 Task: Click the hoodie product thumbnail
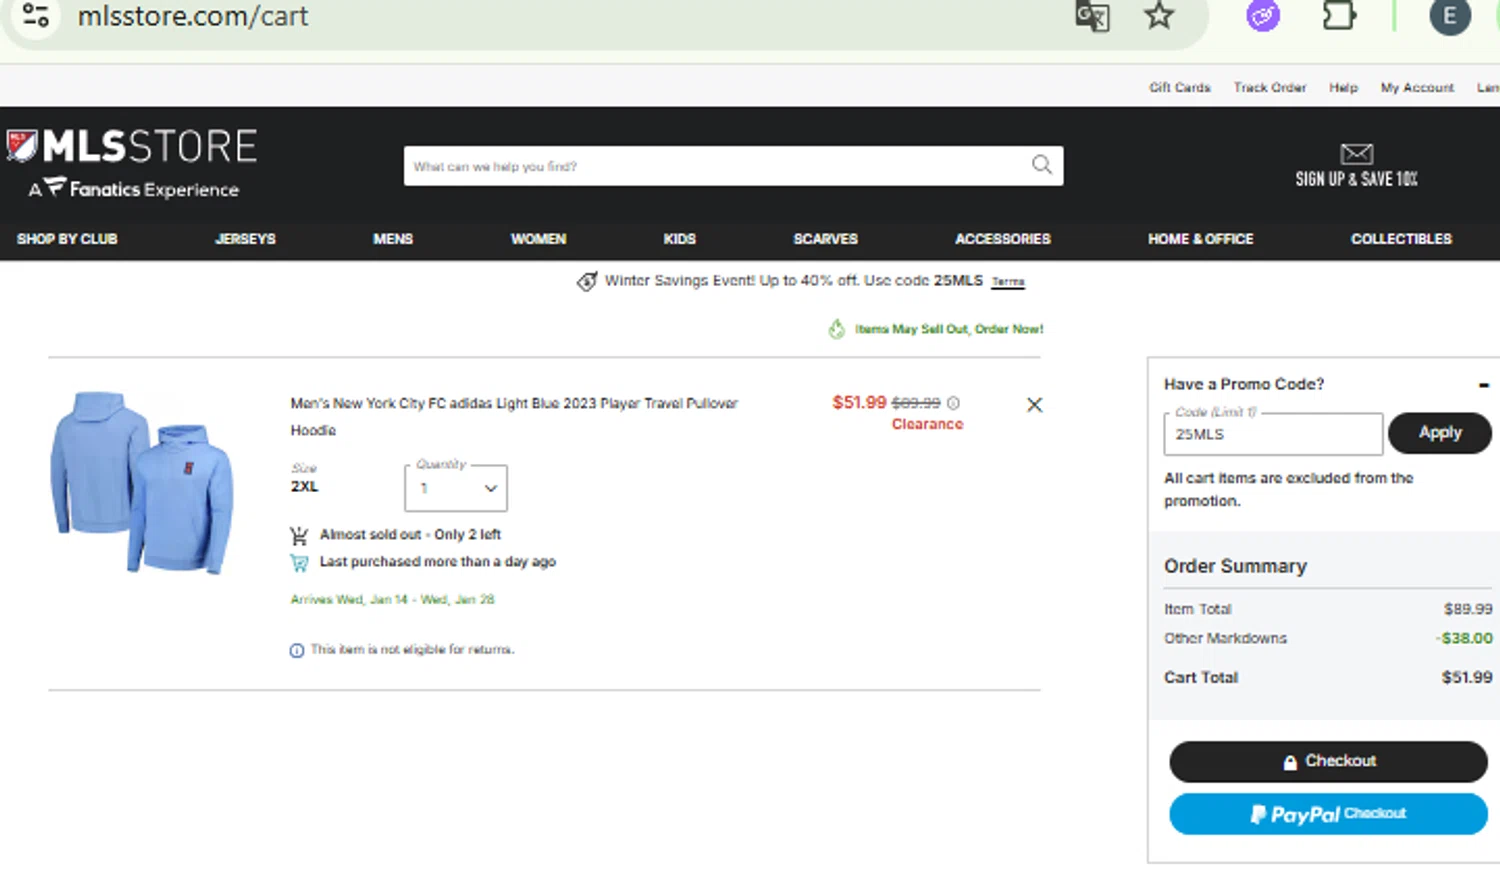(142, 483)
